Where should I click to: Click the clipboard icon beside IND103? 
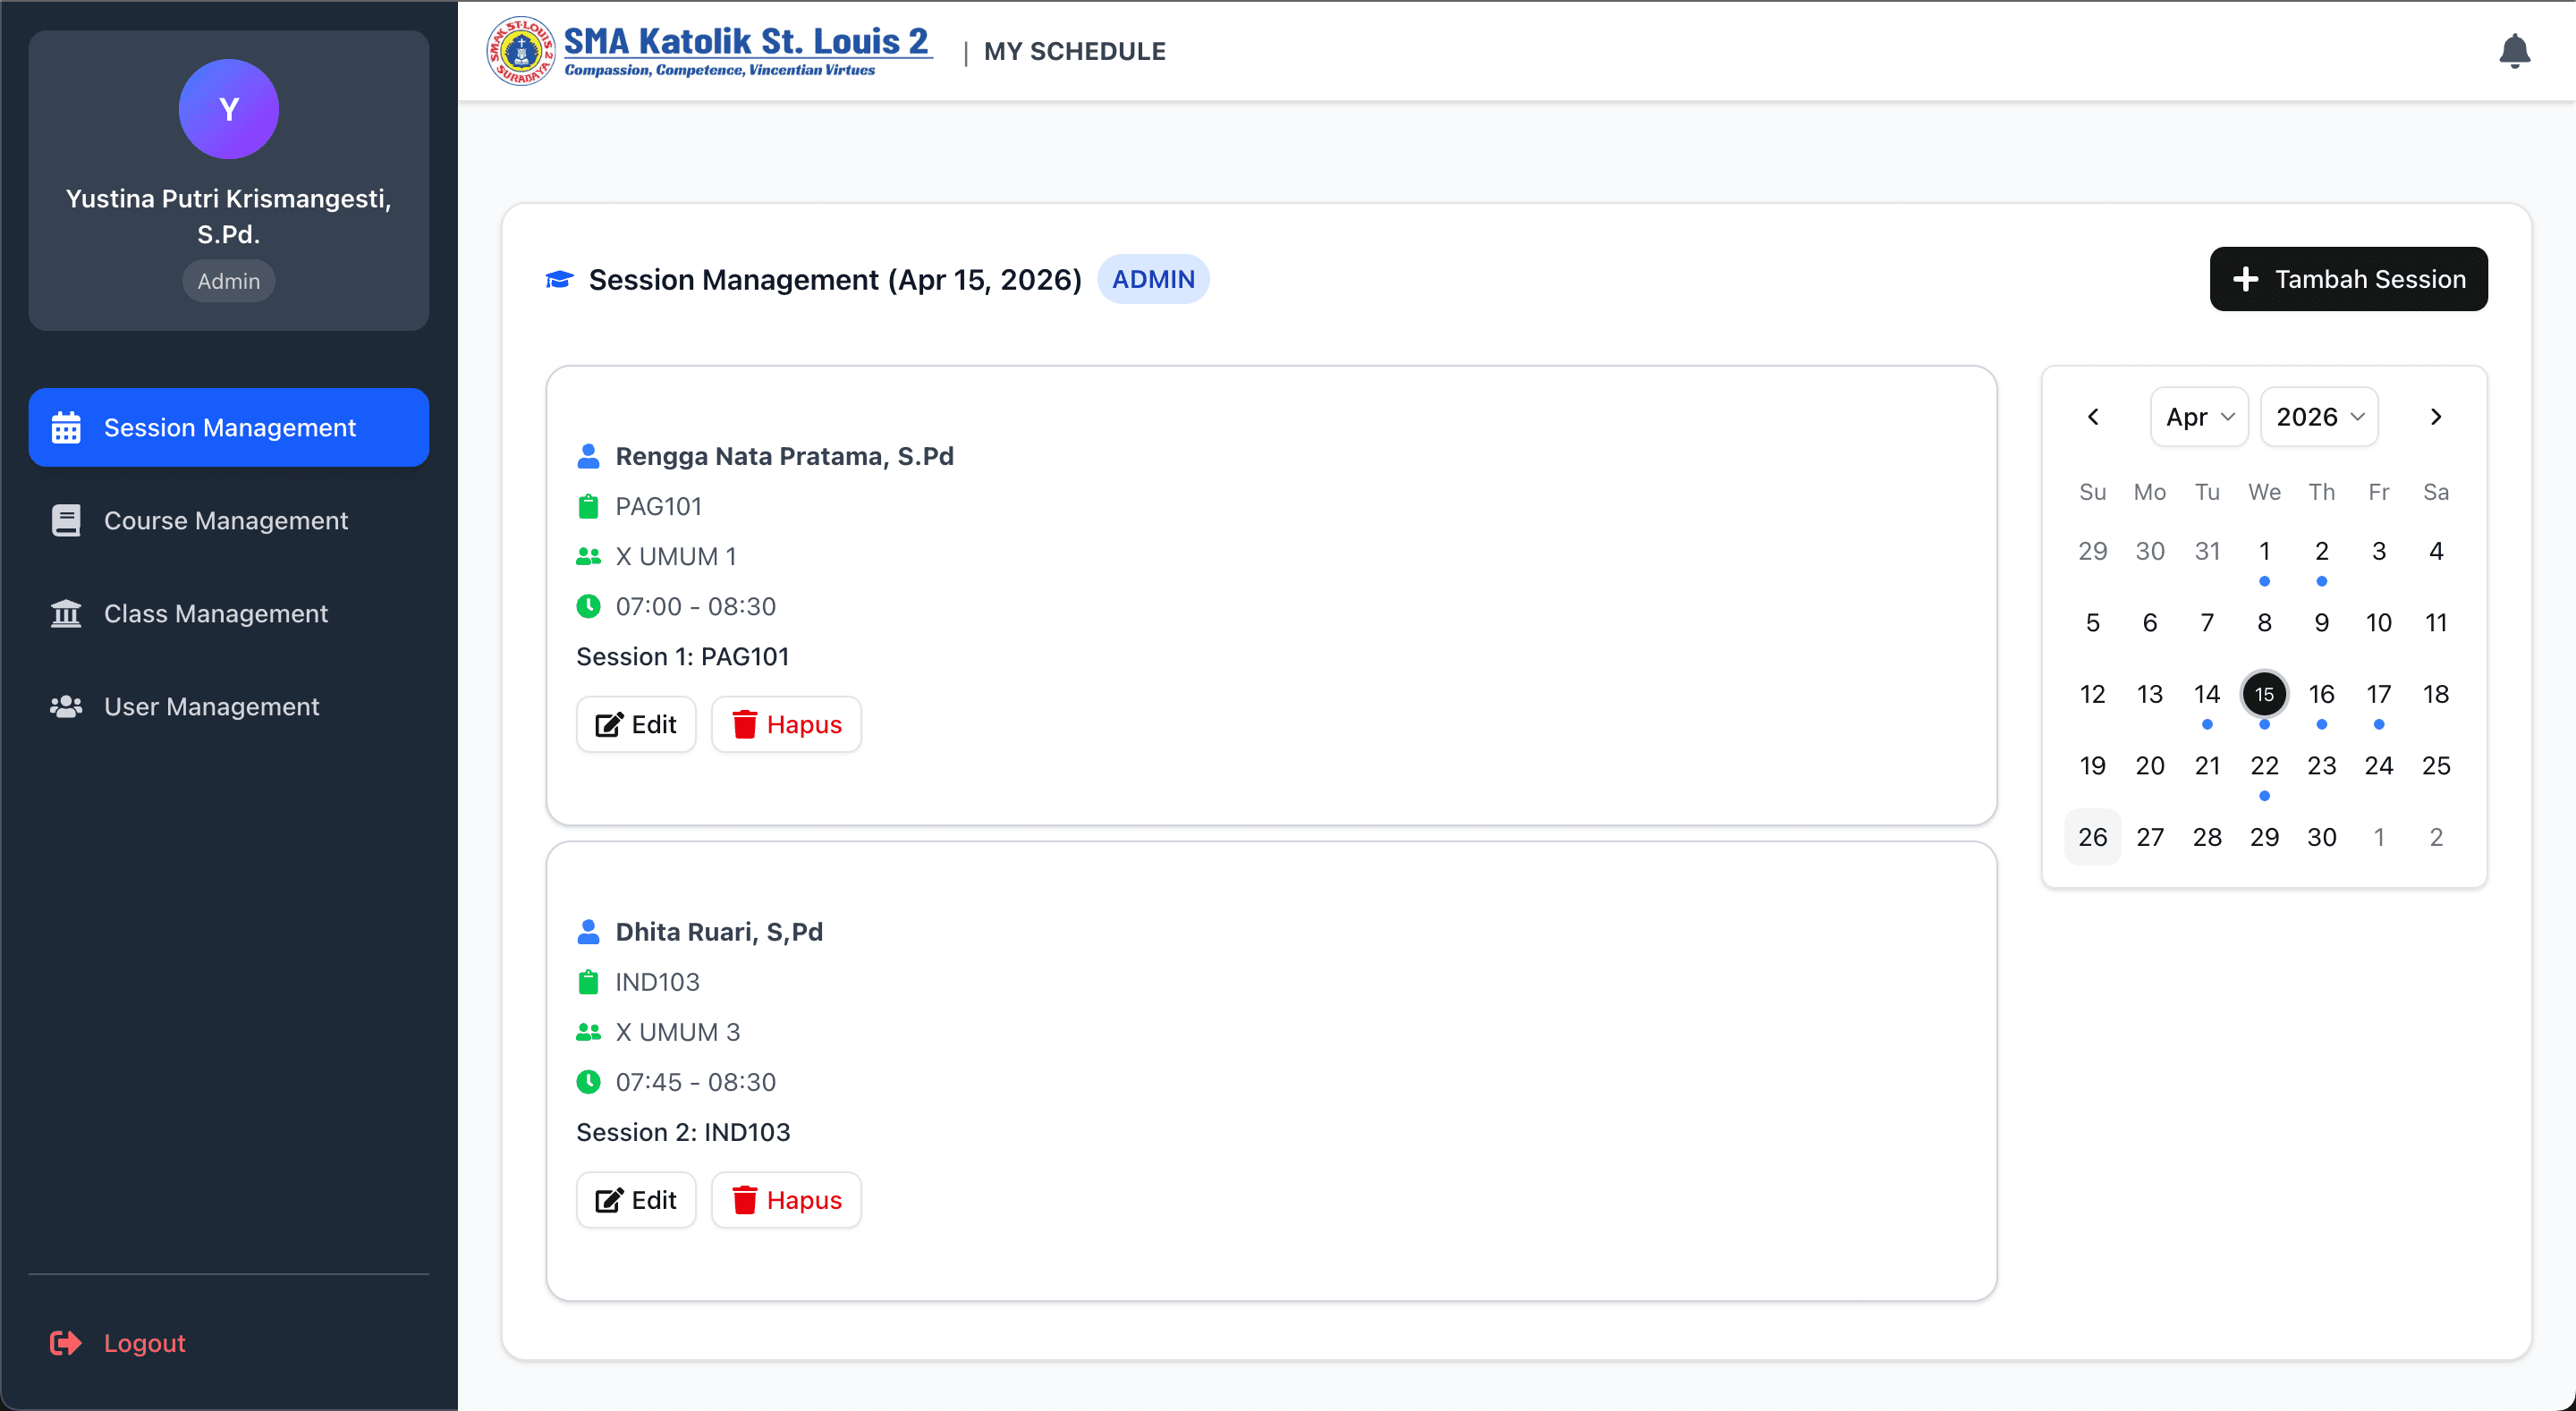point(588,982)
